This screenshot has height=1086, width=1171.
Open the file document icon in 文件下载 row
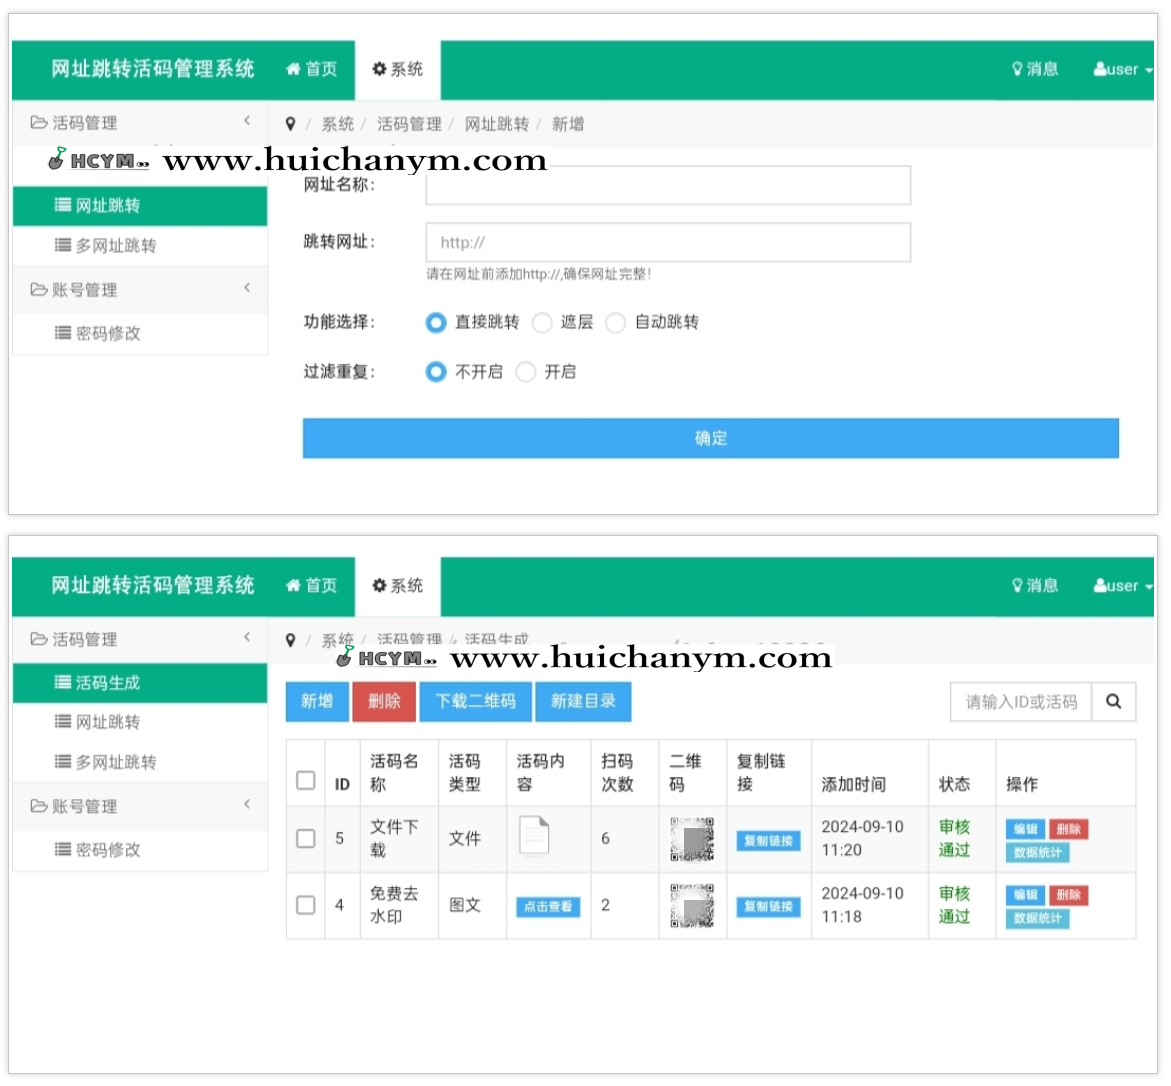click(534, 837)
